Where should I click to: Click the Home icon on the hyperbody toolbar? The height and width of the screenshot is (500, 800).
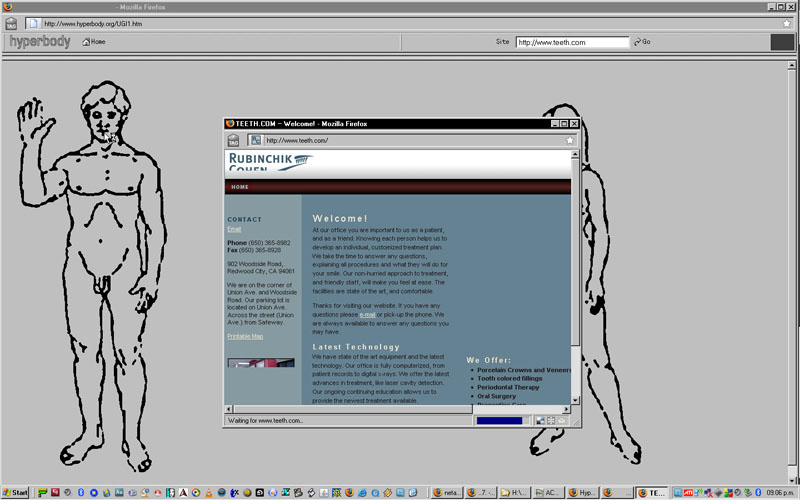[x=94, y=42]
